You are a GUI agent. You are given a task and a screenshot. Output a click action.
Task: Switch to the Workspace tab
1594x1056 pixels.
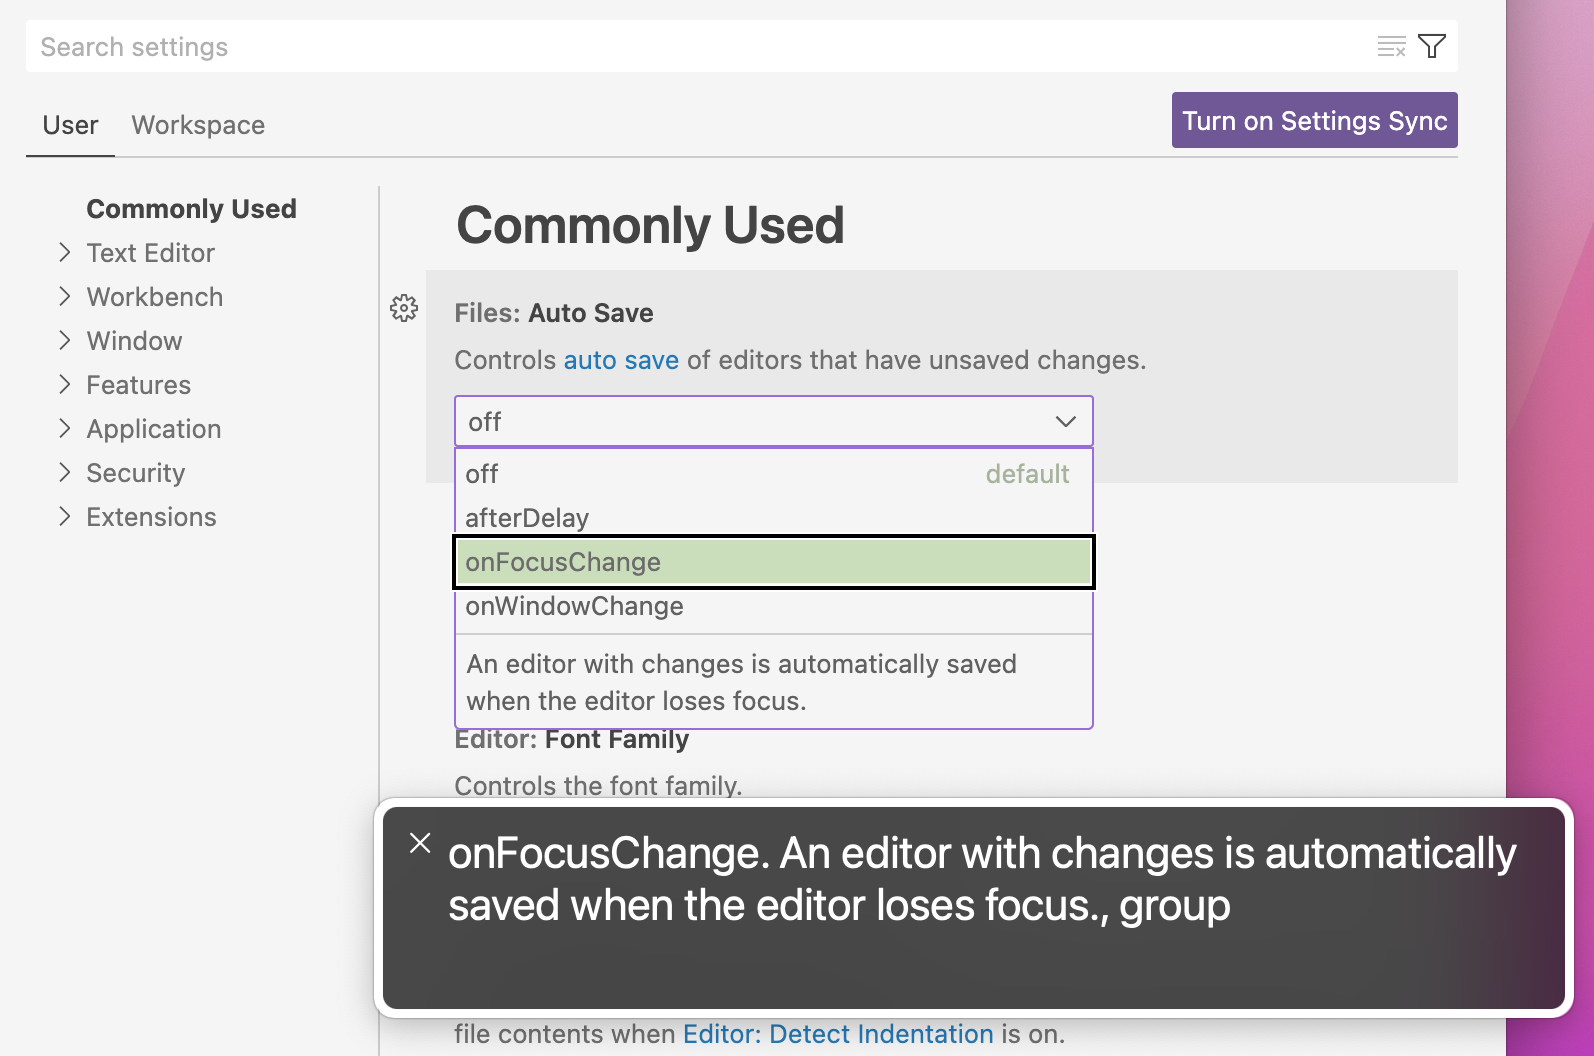point(197,124)
